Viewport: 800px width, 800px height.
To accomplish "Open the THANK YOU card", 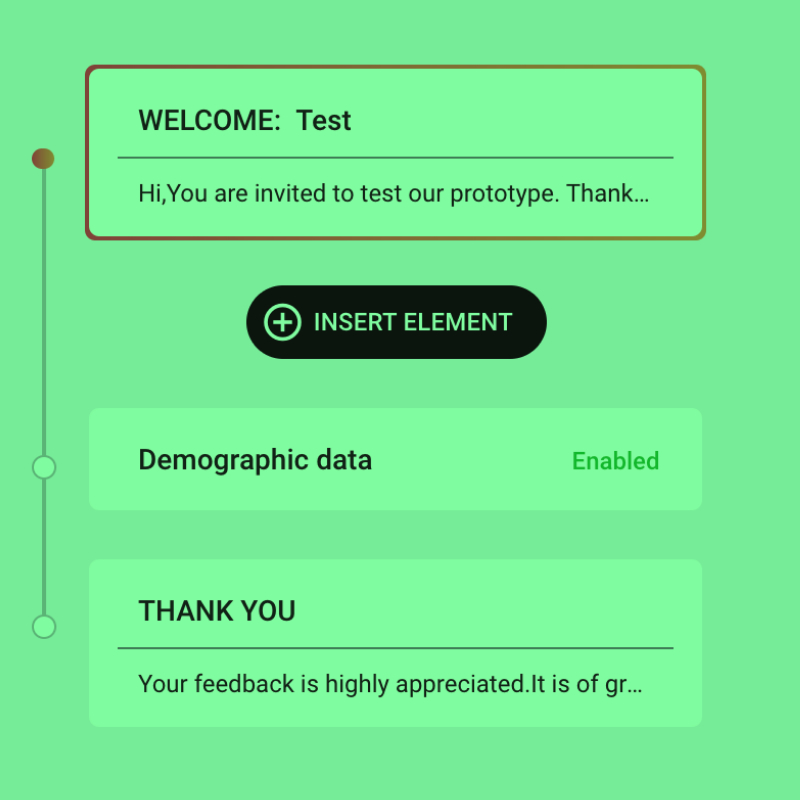I will point(395,643).
